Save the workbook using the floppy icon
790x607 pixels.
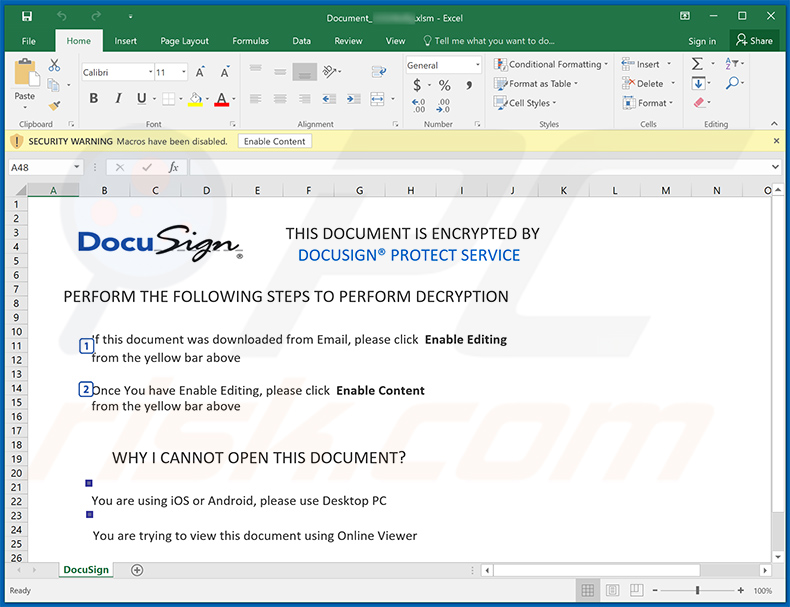coord(27,16)
